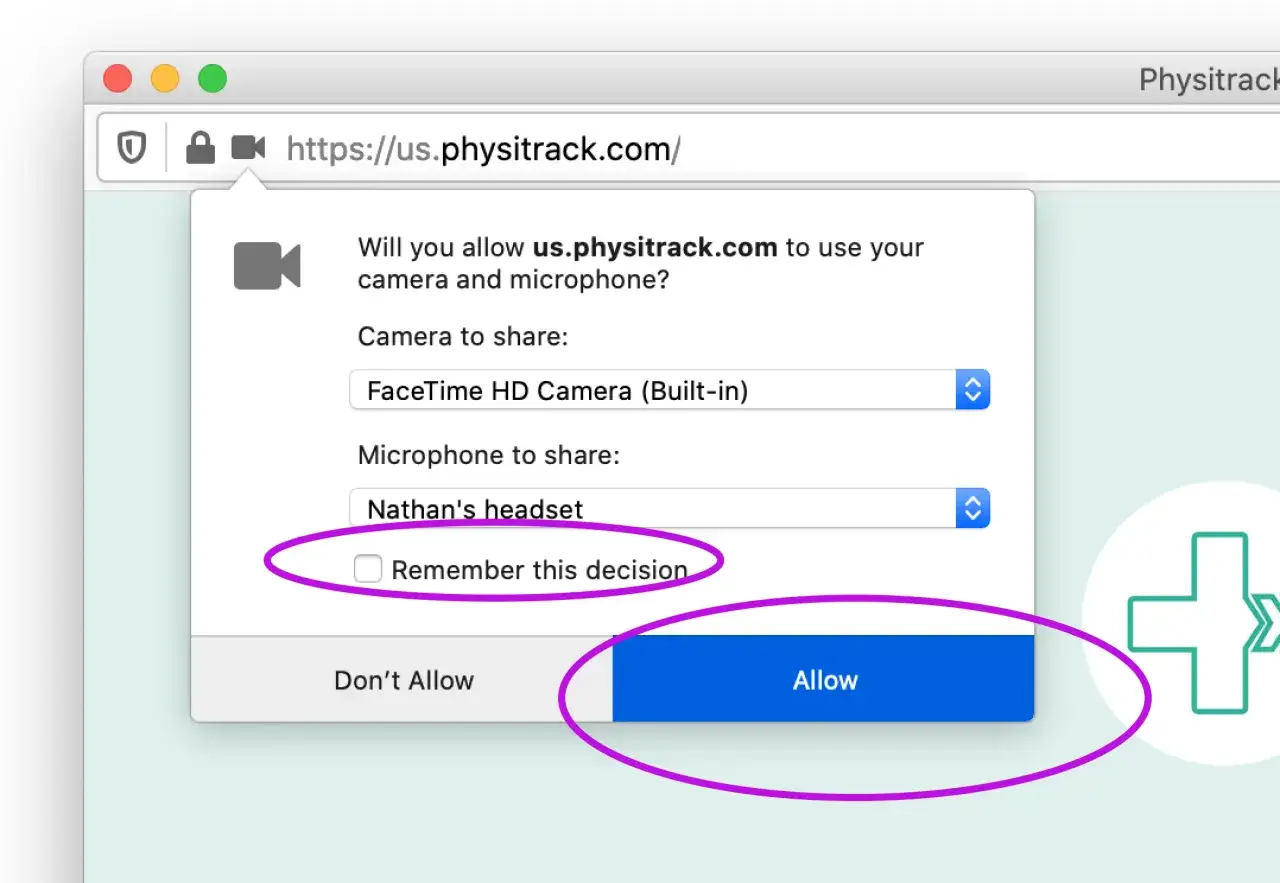Image resolution: width=1280 pixels, height=883 pixels.
Task: Click the permission question text about us.physitrack.com
Action: pos(641,263)
